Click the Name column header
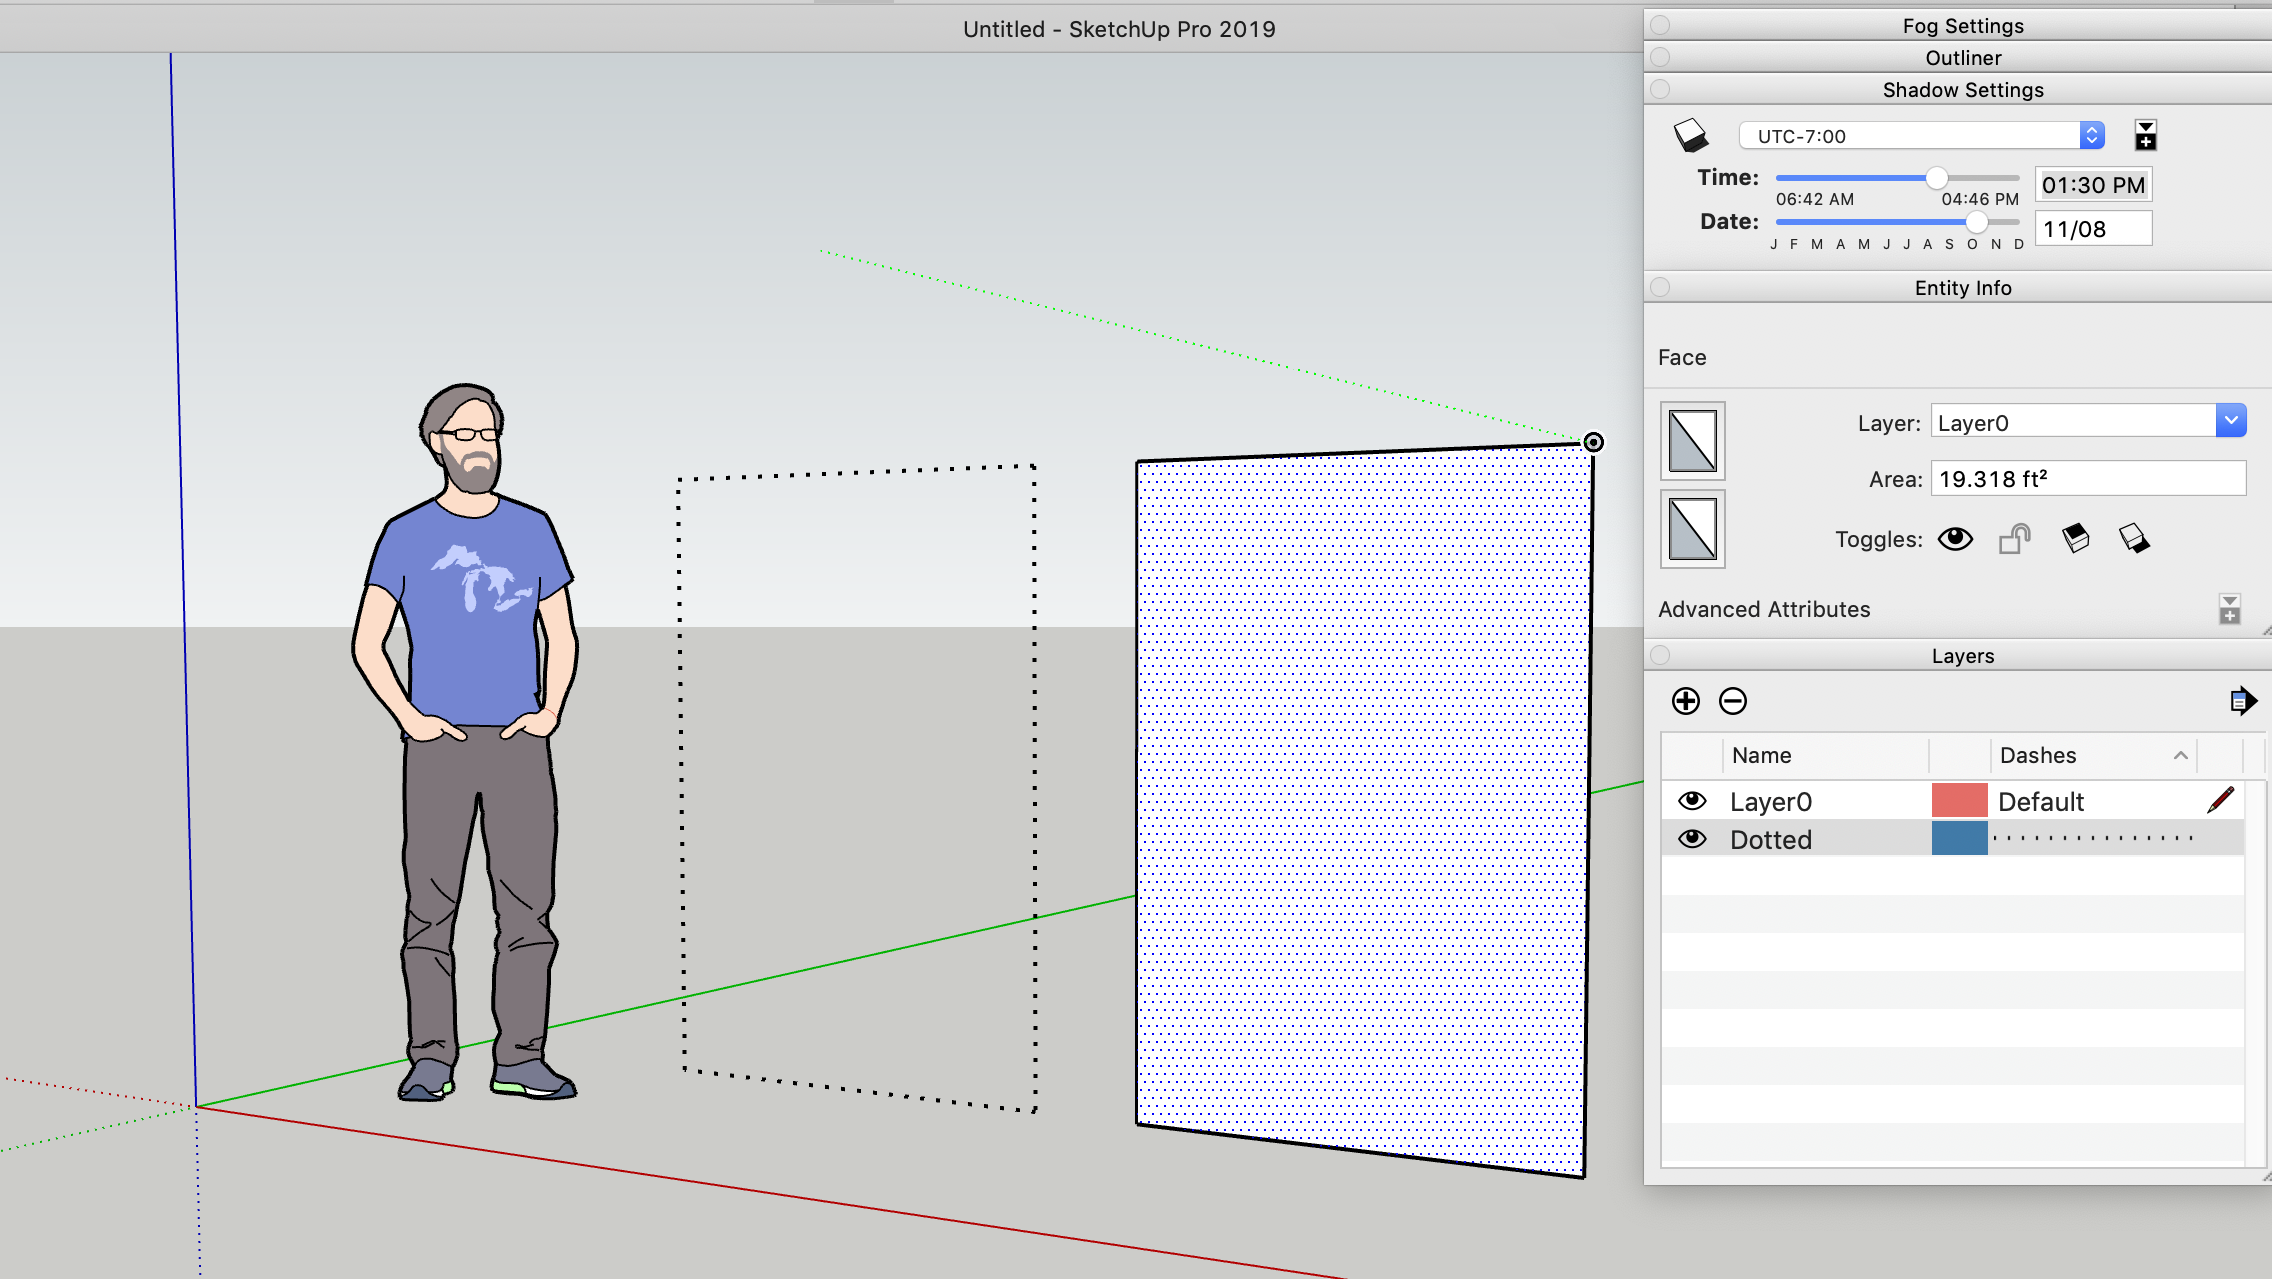2272x1279 pixels. click(1763, 755)
